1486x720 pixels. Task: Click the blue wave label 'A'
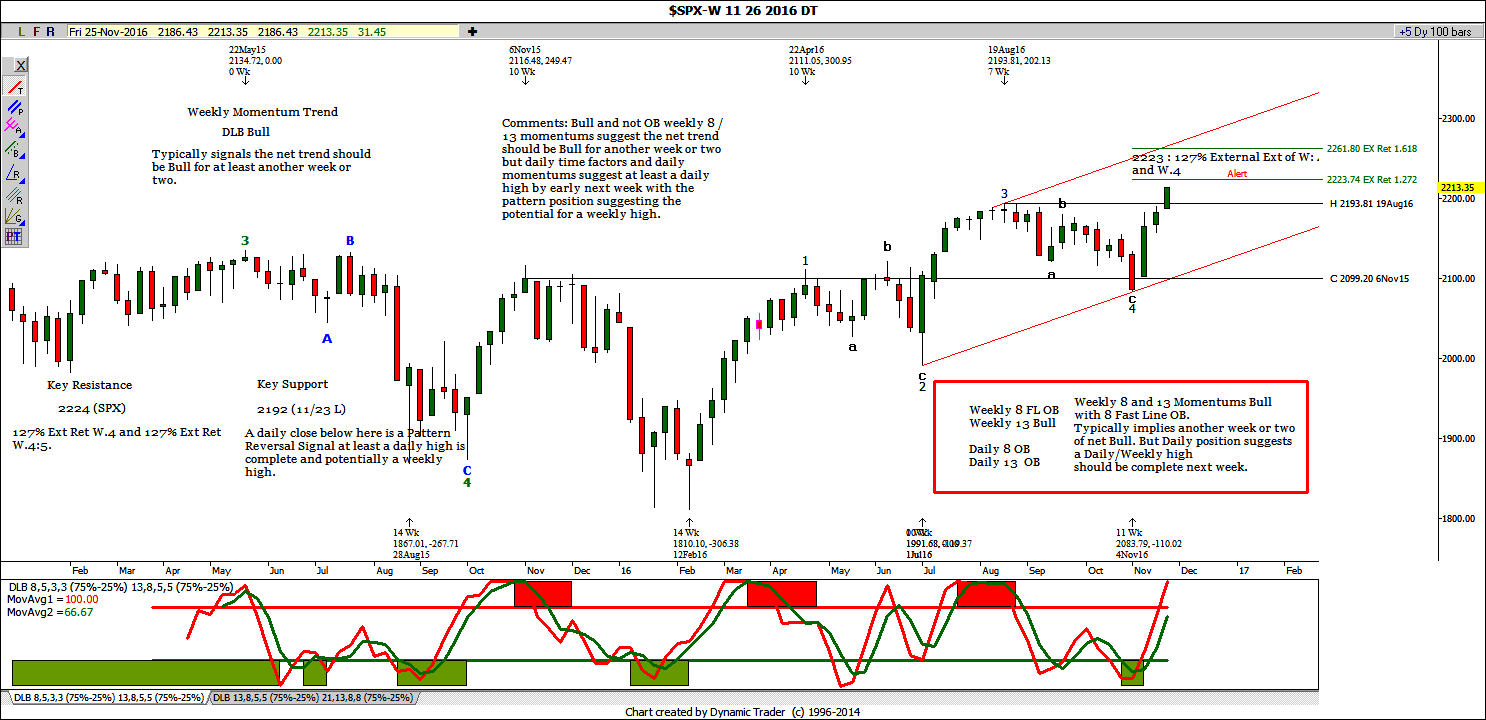click(327, 339)
